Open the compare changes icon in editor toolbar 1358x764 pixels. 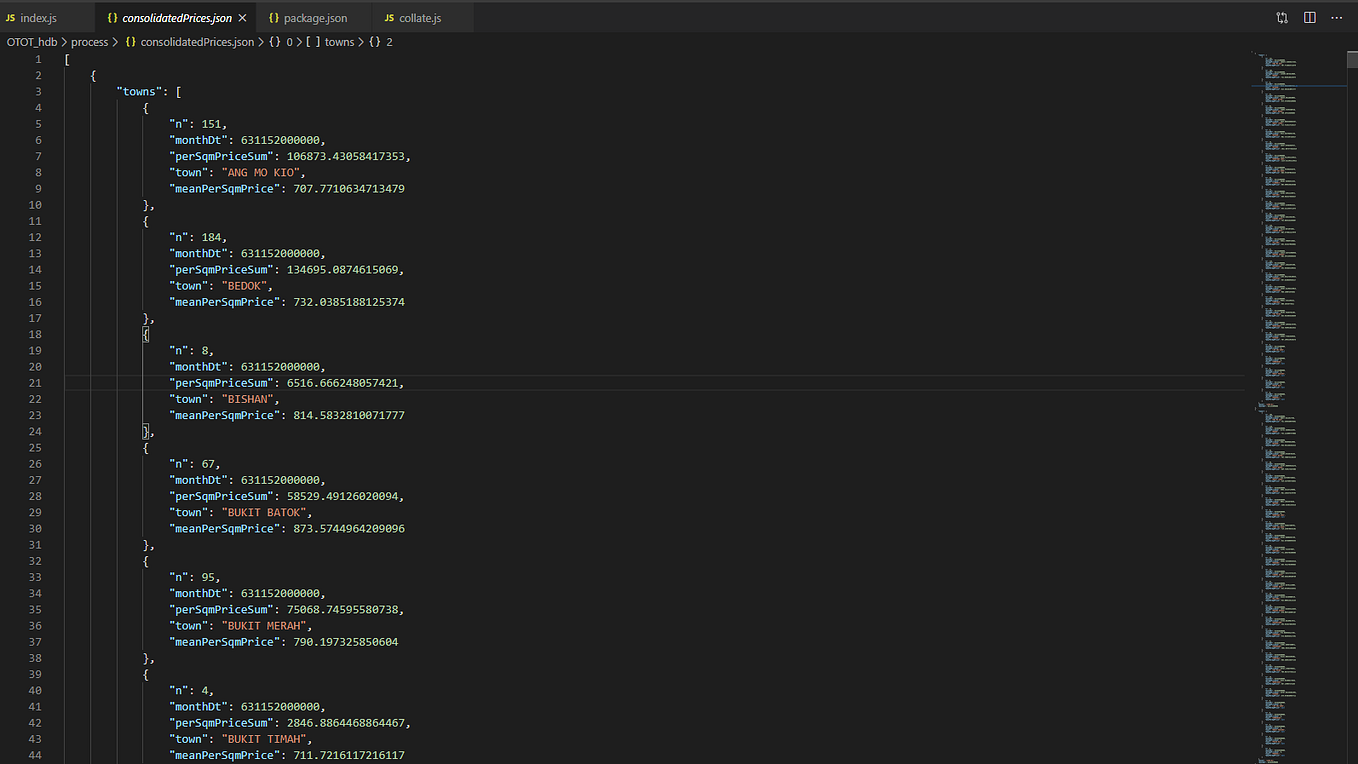(x=1282, y=18)
